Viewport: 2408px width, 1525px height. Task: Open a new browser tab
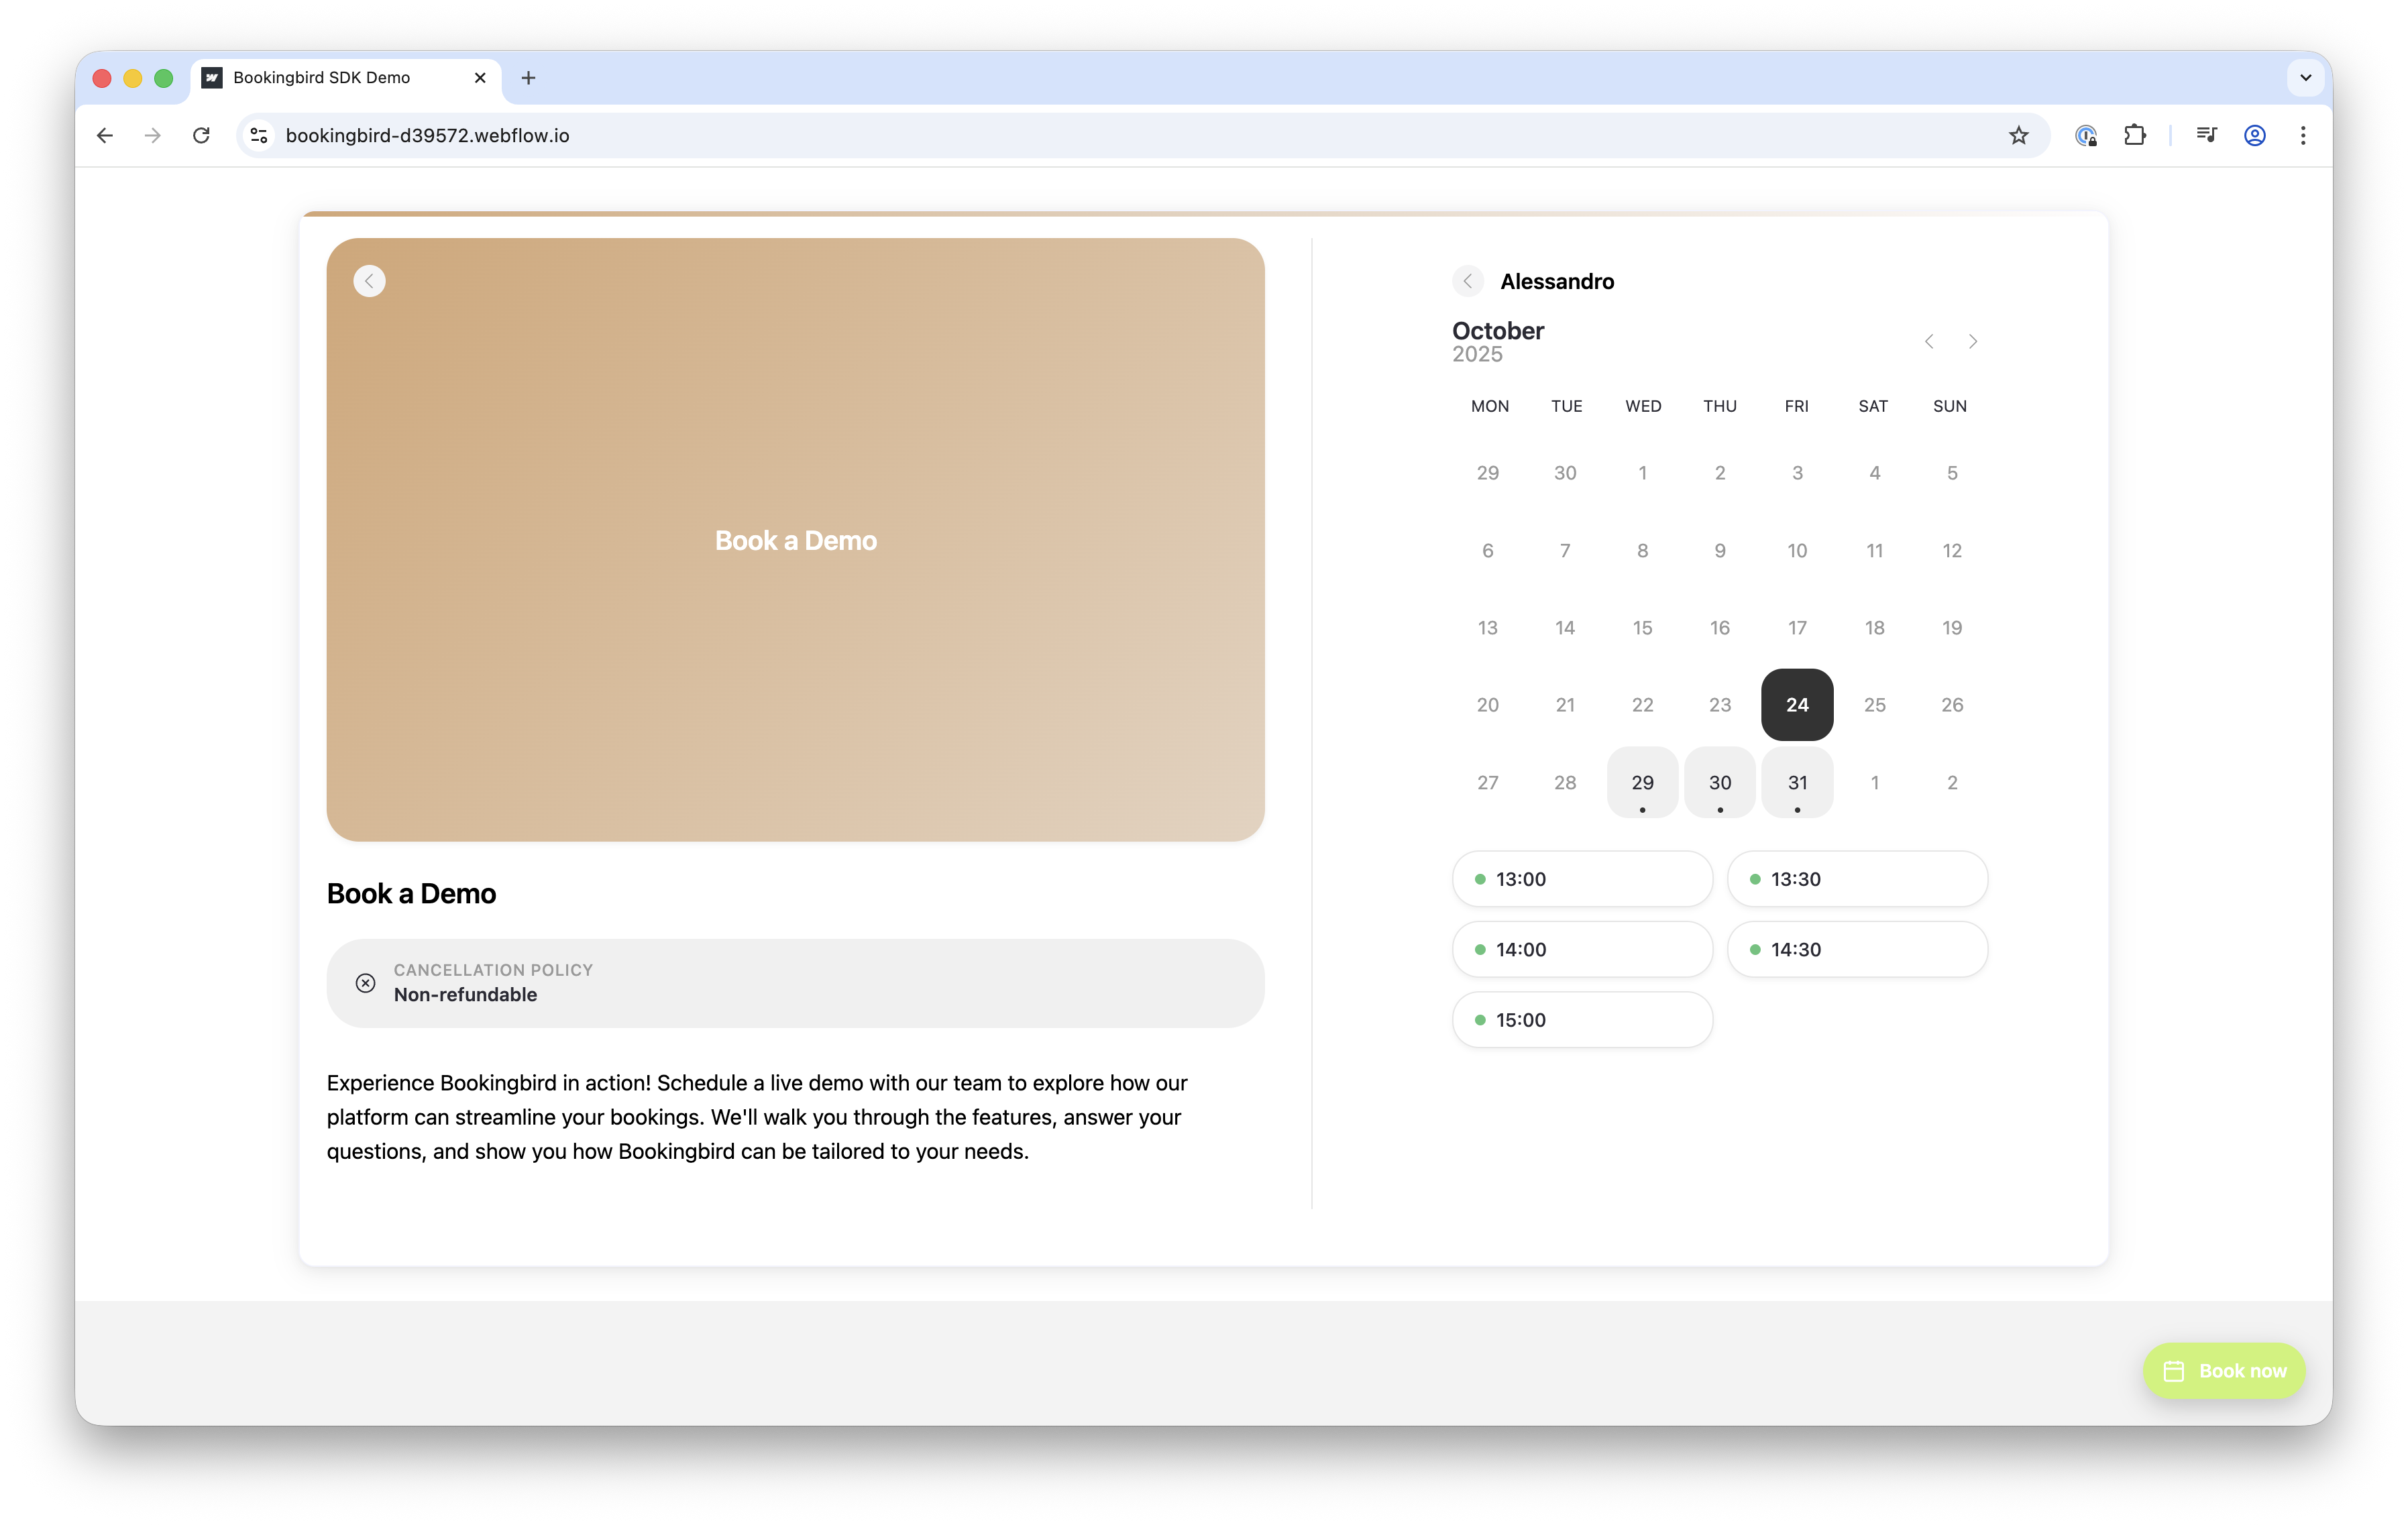(x=528, y=78)
